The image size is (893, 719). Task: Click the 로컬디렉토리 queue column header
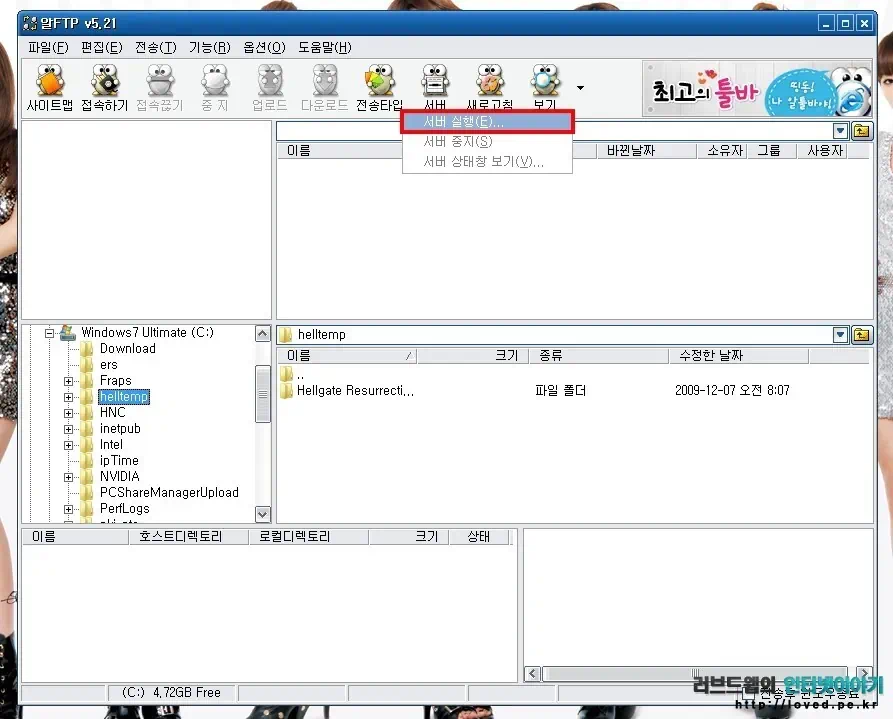(x=309, y=537)
